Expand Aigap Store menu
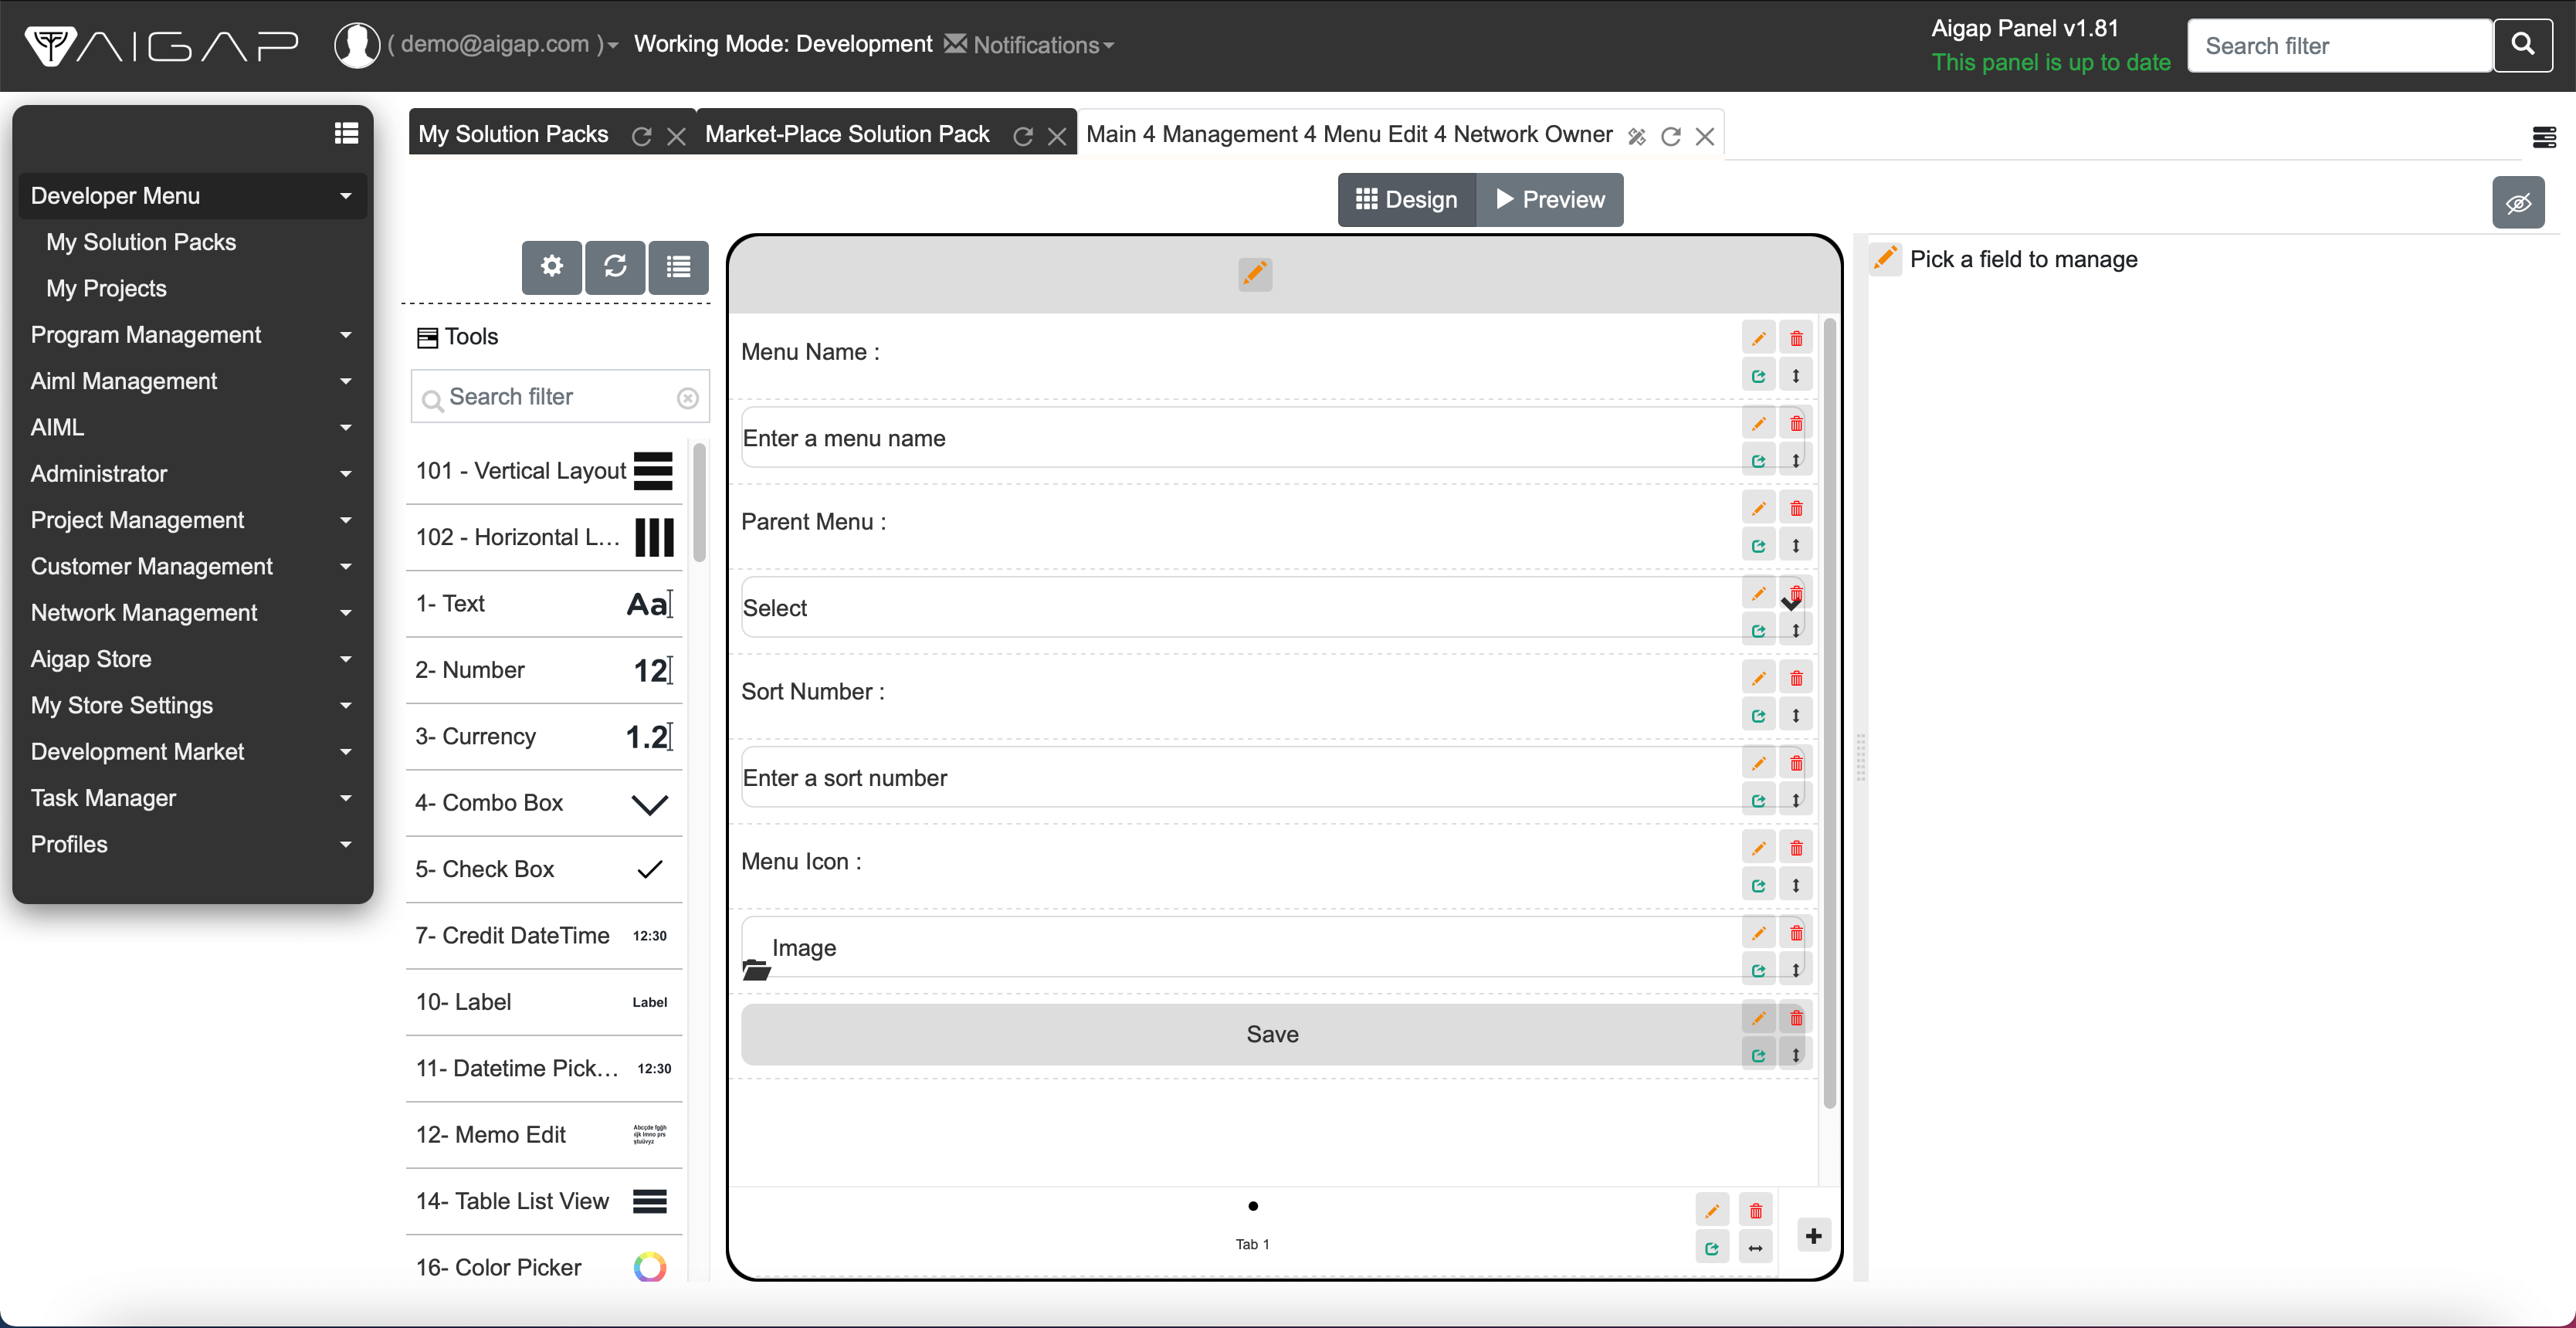Viewport: 2576px width, 1328px height. pyautogui.click(x=193, y=659)
